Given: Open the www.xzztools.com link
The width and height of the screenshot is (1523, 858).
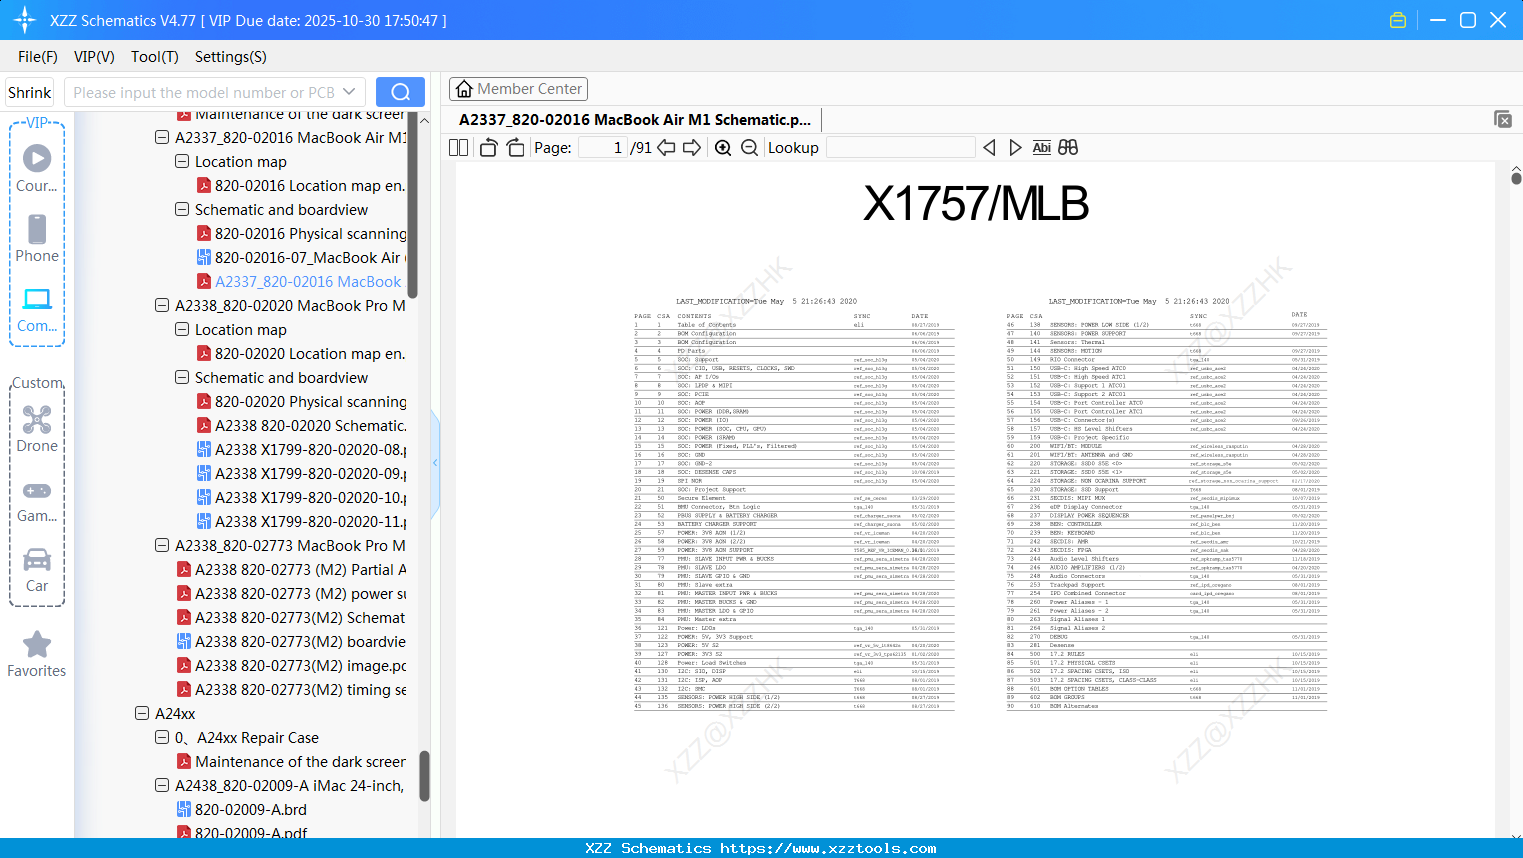Looking at the screenshot, I should pos(829,848).
